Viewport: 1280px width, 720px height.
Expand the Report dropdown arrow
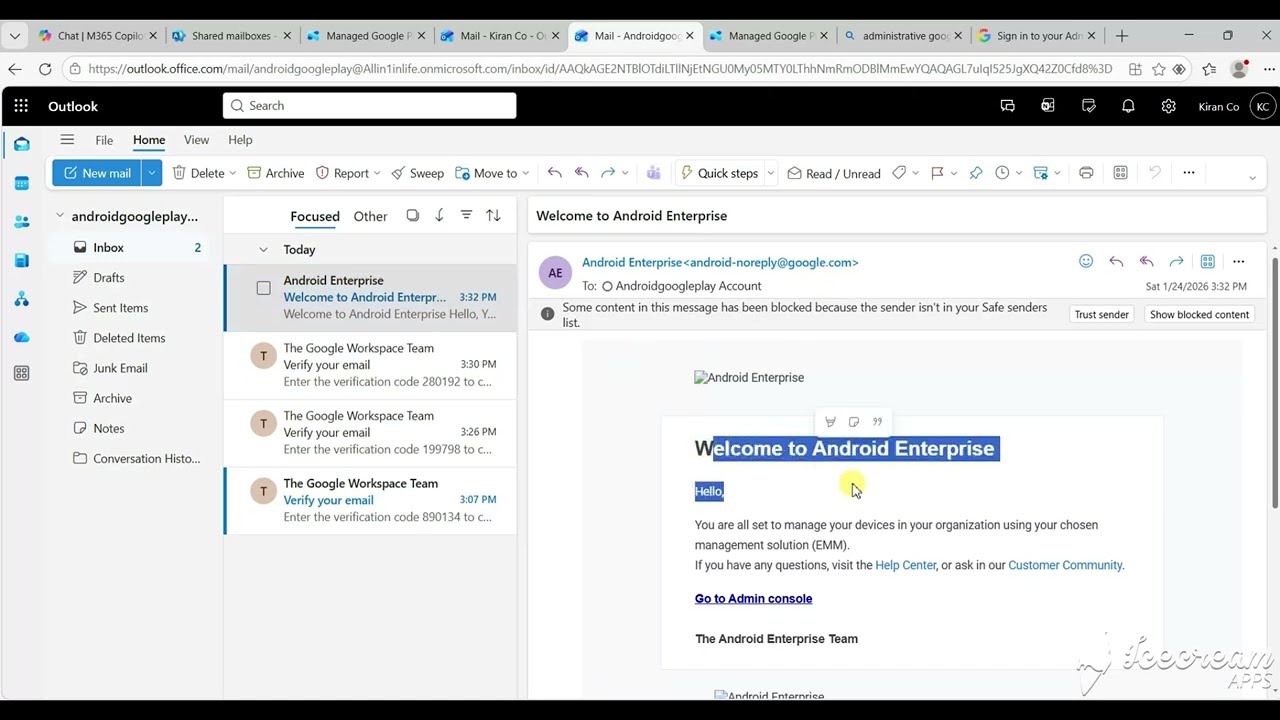pos(377,173)
